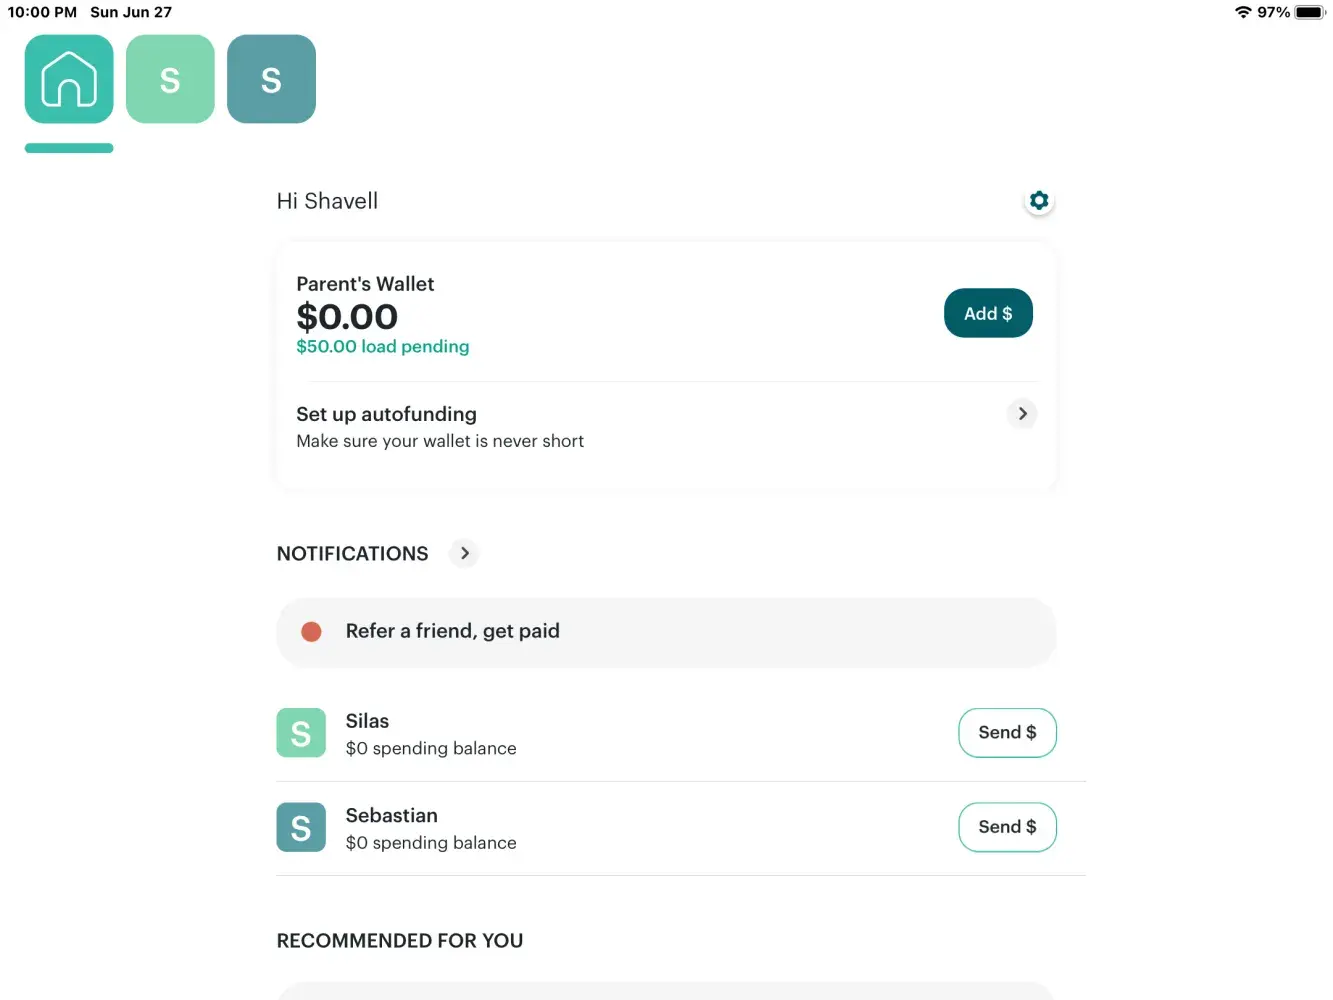Switch to the dark teal S profile tab
Viewport: 1333px width, 1000px height.
tap(271, 79)
